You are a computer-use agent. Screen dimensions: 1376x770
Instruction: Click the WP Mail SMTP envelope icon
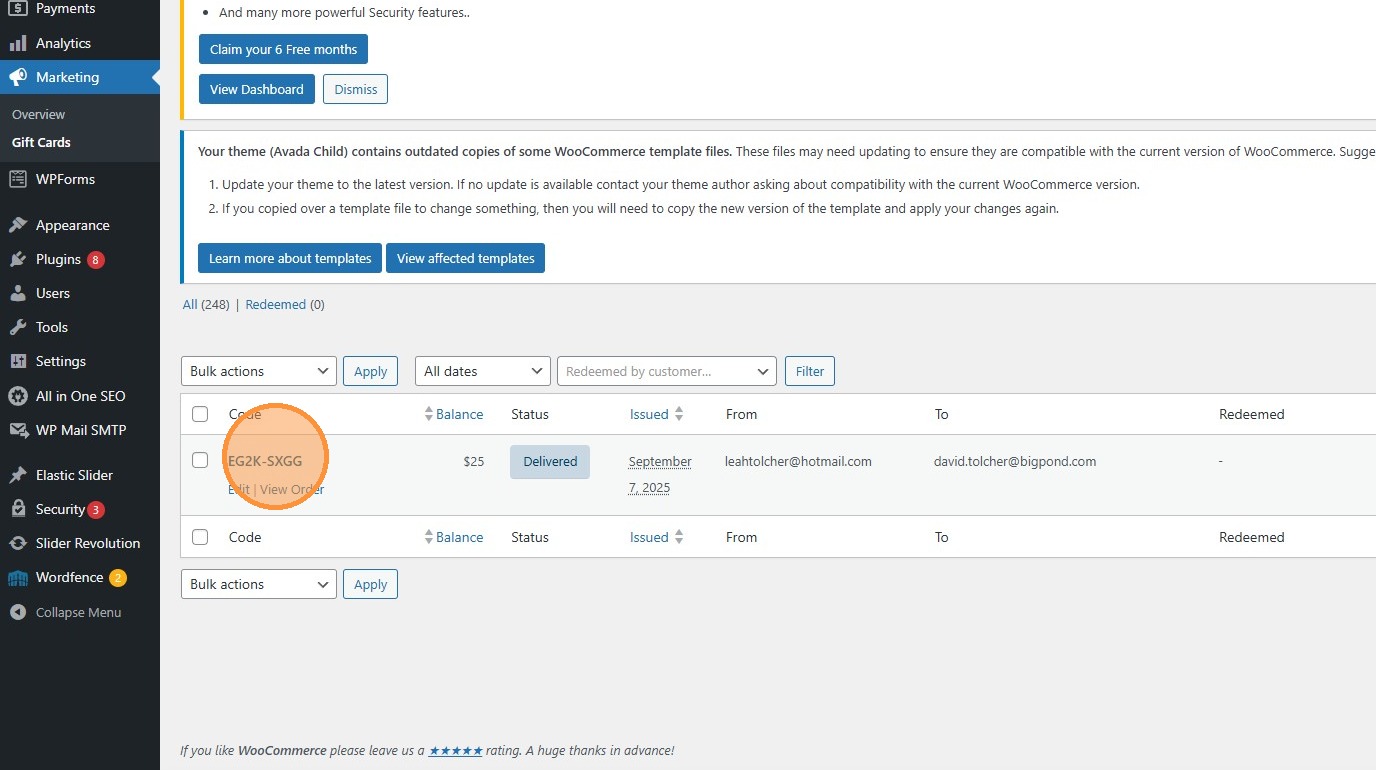coord(17,430)
